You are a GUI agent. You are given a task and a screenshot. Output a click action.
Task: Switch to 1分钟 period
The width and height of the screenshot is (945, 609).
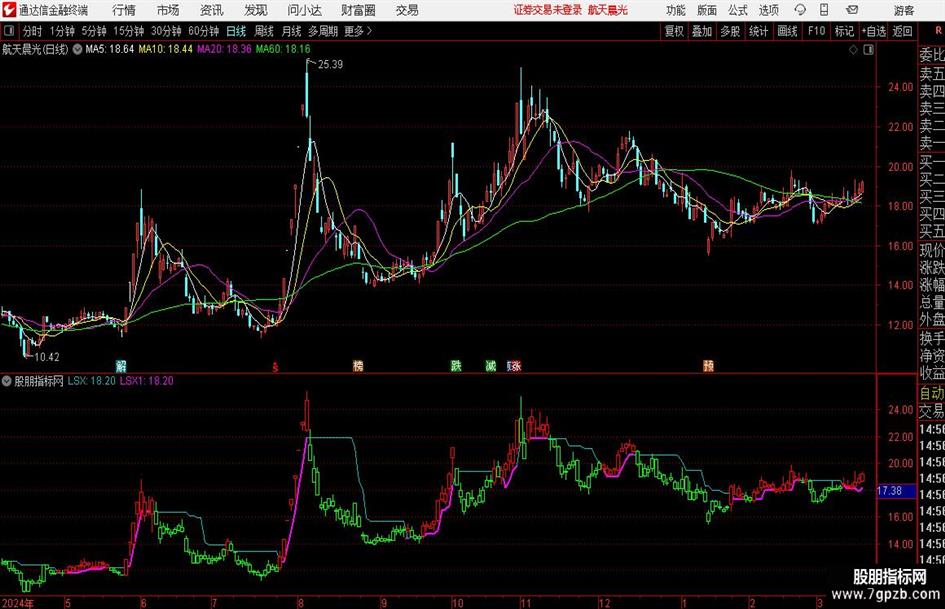pos(61,31)
